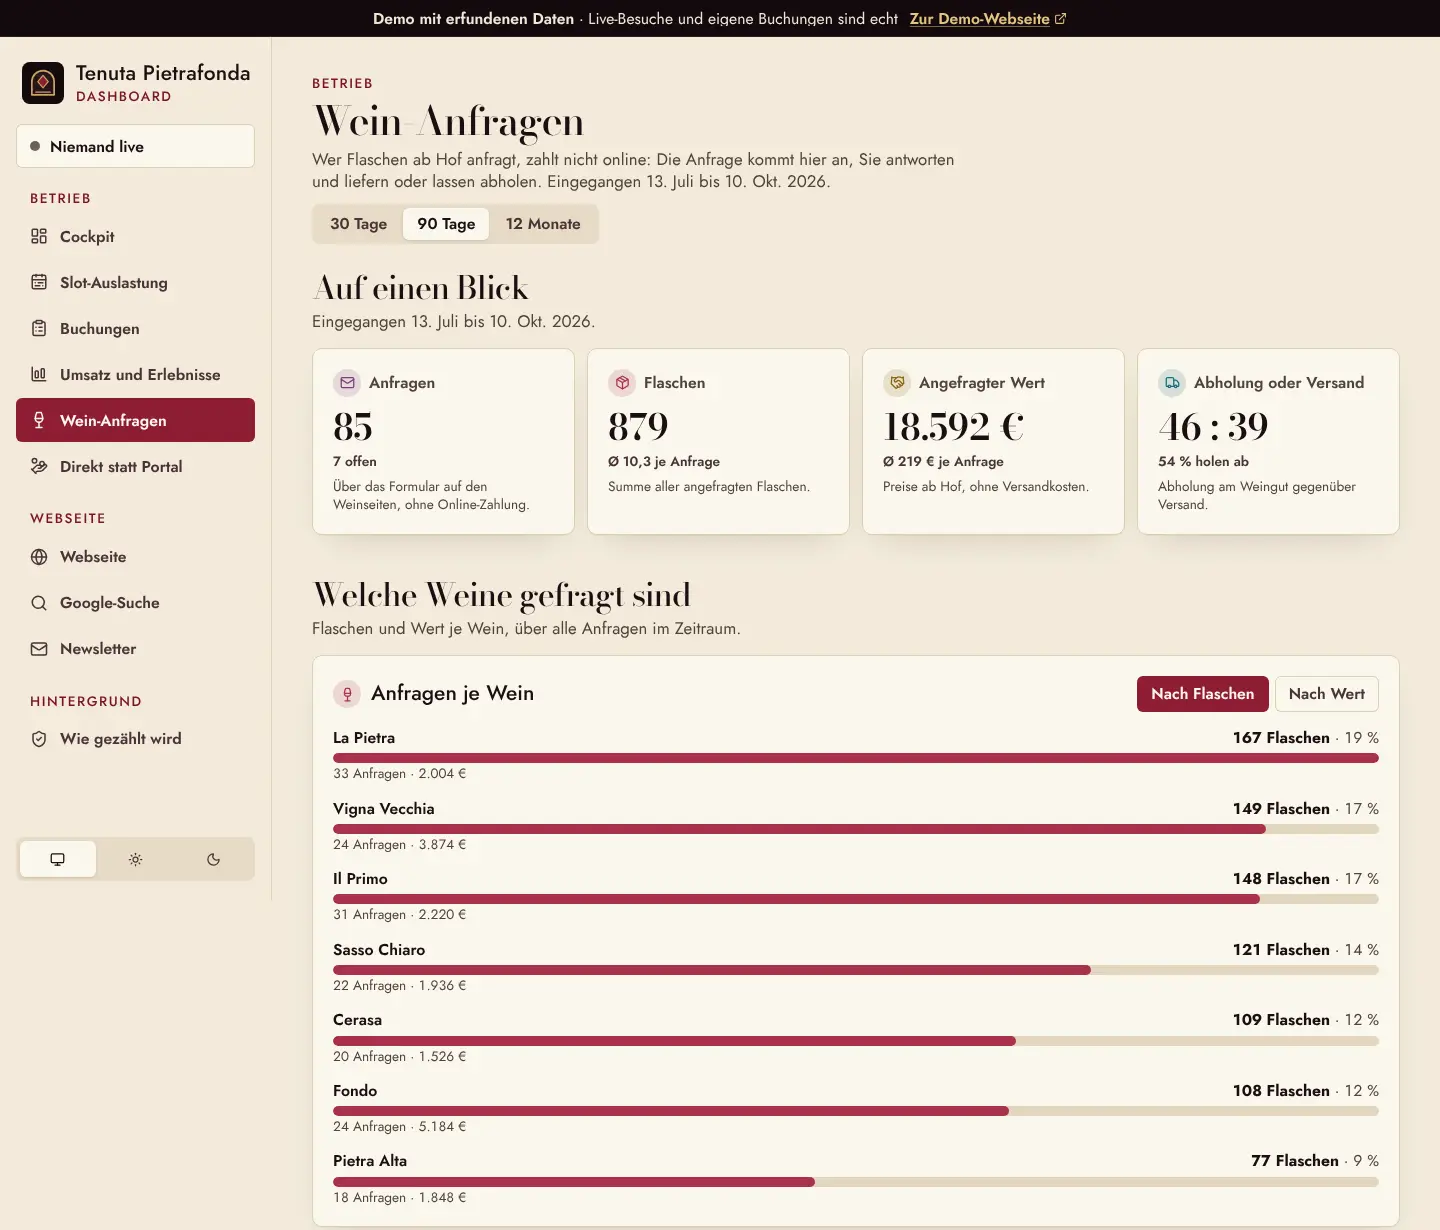Click the icon on Angefragter Wert card
The height and width of the screenshot is (1230, 1440).
[x=897, y=382]
